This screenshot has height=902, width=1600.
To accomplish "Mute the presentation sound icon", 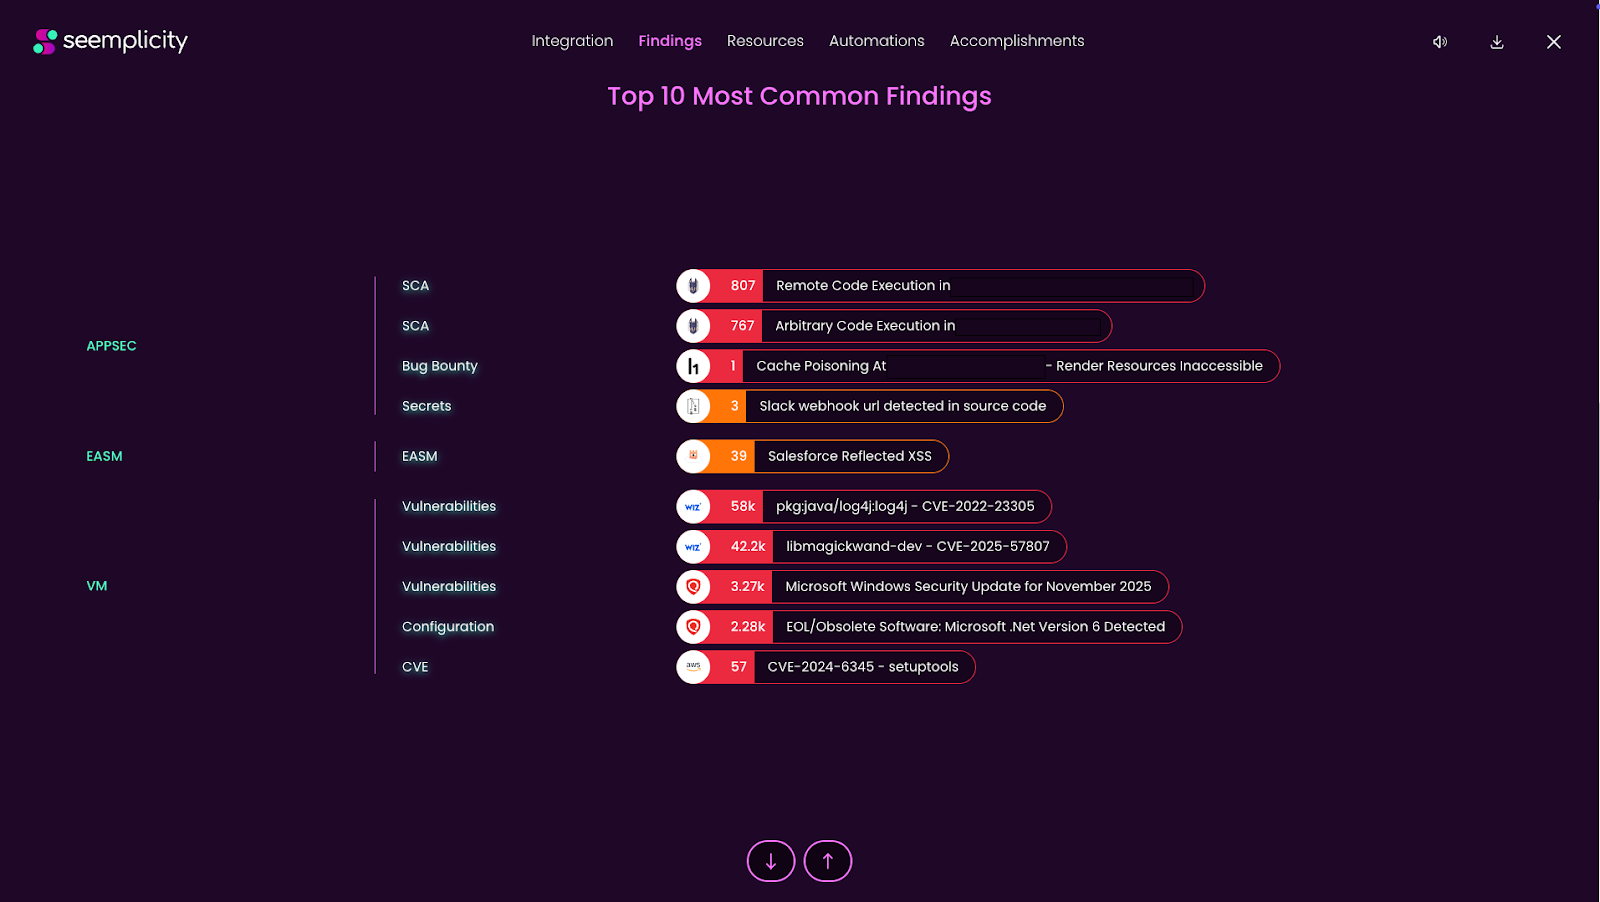I will click(1440, 42).
